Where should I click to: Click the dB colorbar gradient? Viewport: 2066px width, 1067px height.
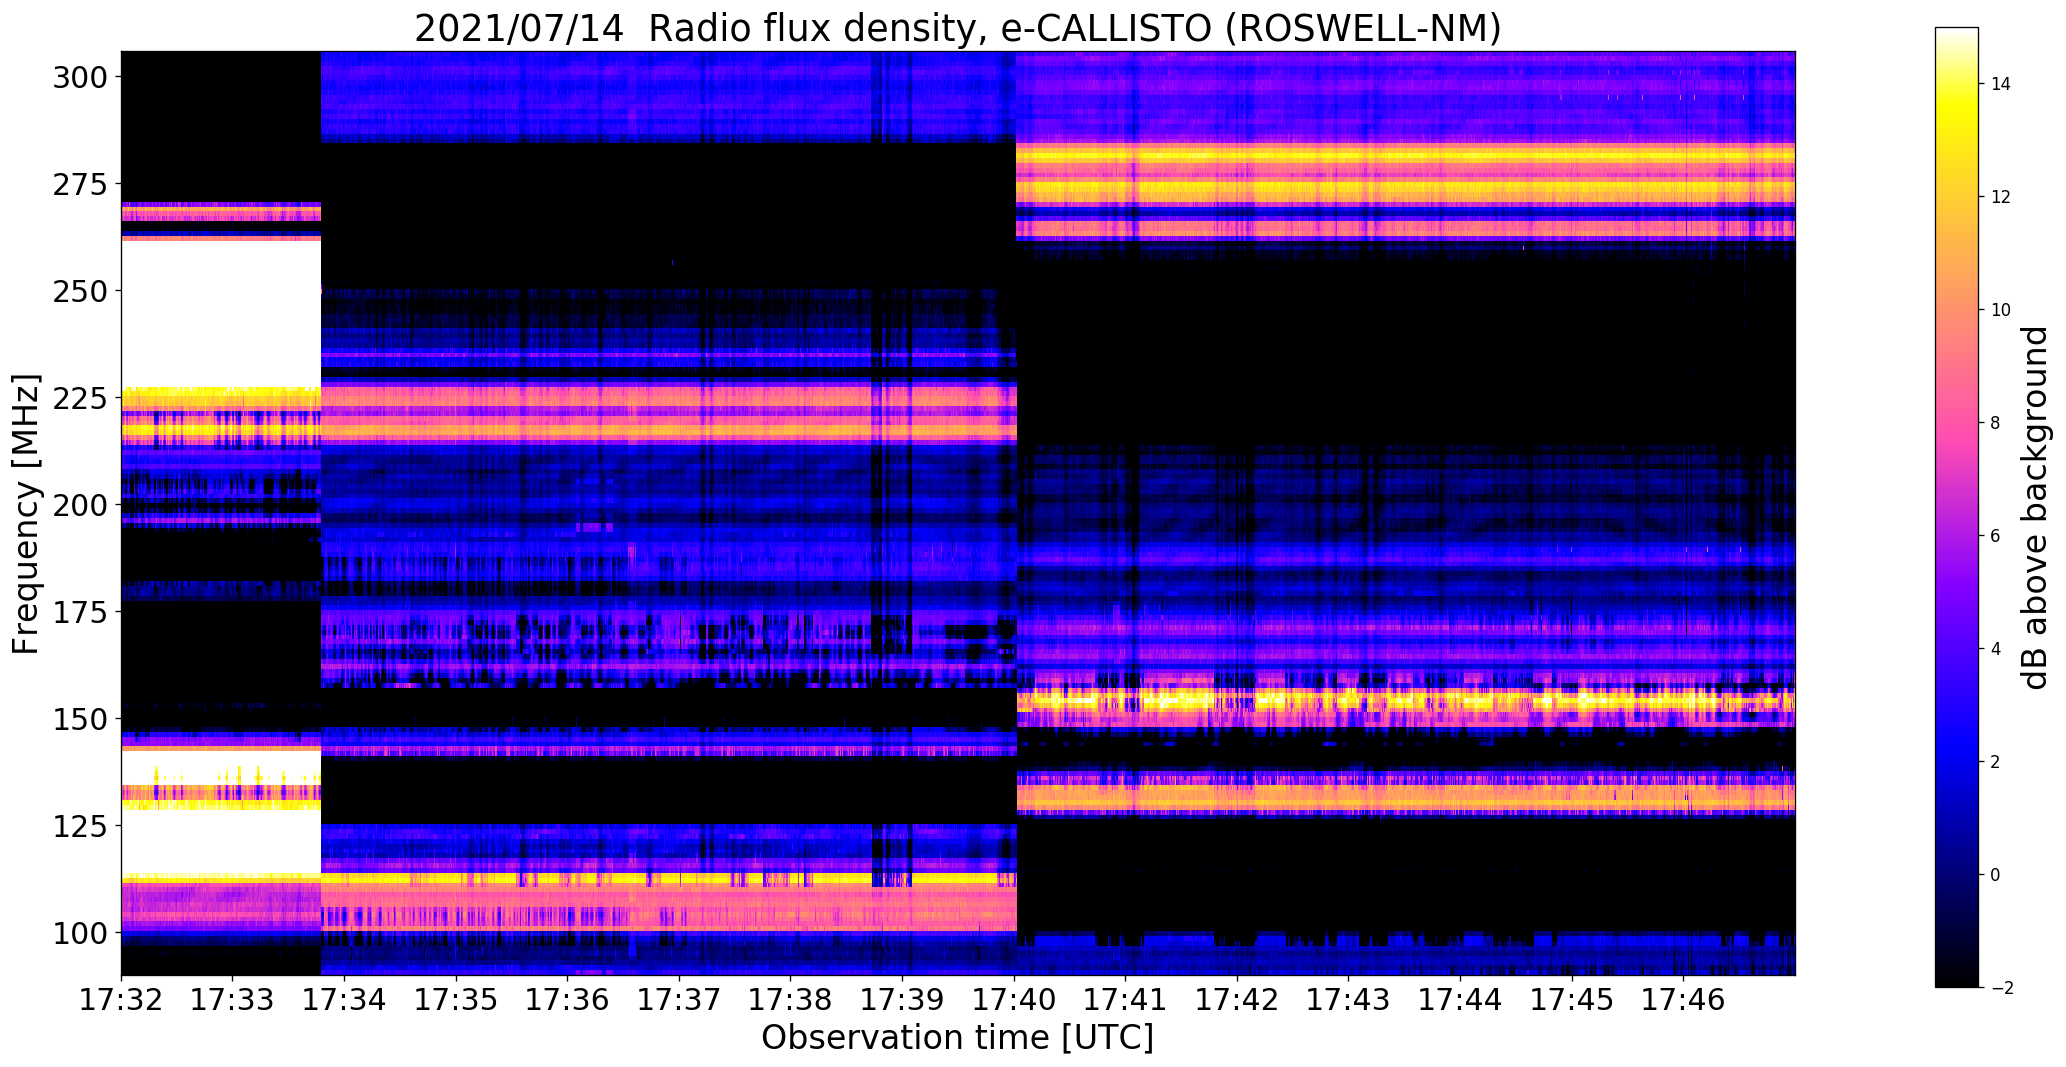coord(1957,507)
